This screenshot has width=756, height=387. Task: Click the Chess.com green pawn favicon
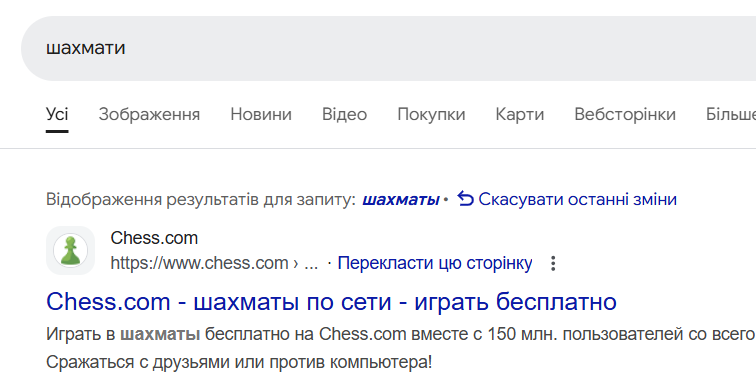70,251
